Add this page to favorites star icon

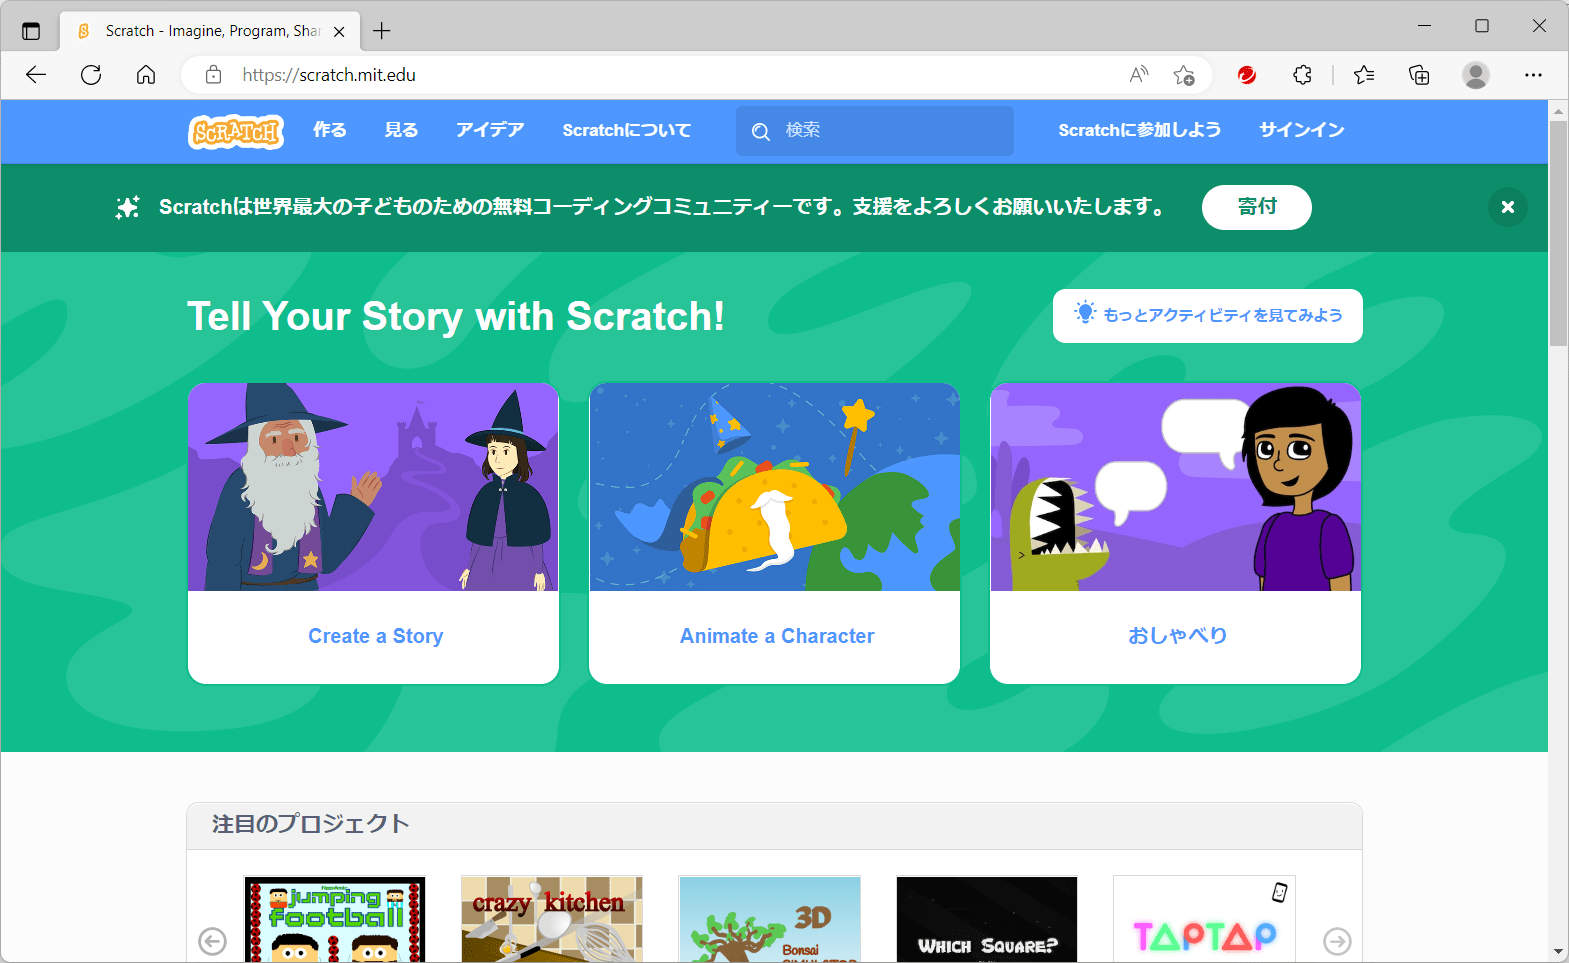(x=1184, y=75)
